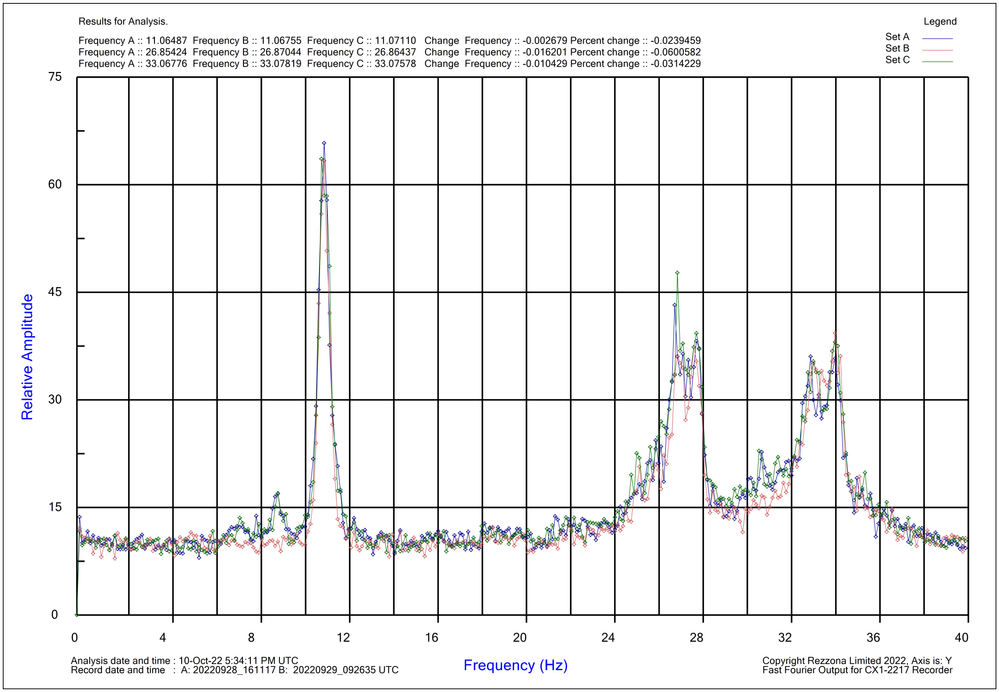Select the Frequency A value 33.06776
The height and width of the screenshot is (692, 999).
(166, 63)
